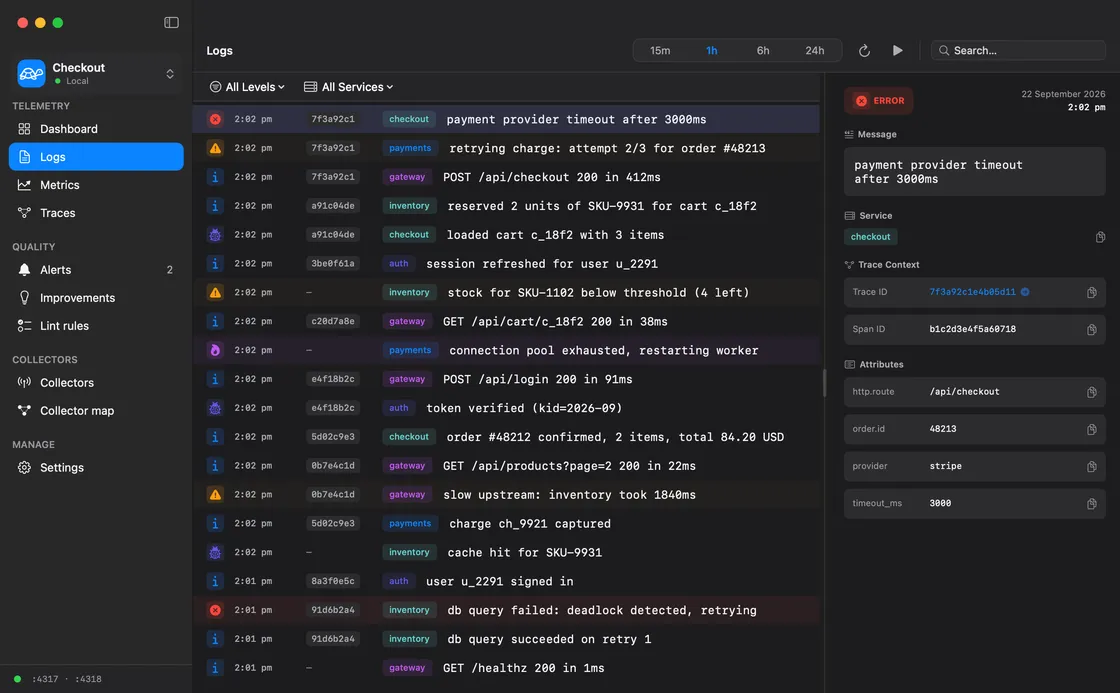The image size is (1120, 693).
Task: Click the warning icon on retrying charge row
Action: click(215, 148)
